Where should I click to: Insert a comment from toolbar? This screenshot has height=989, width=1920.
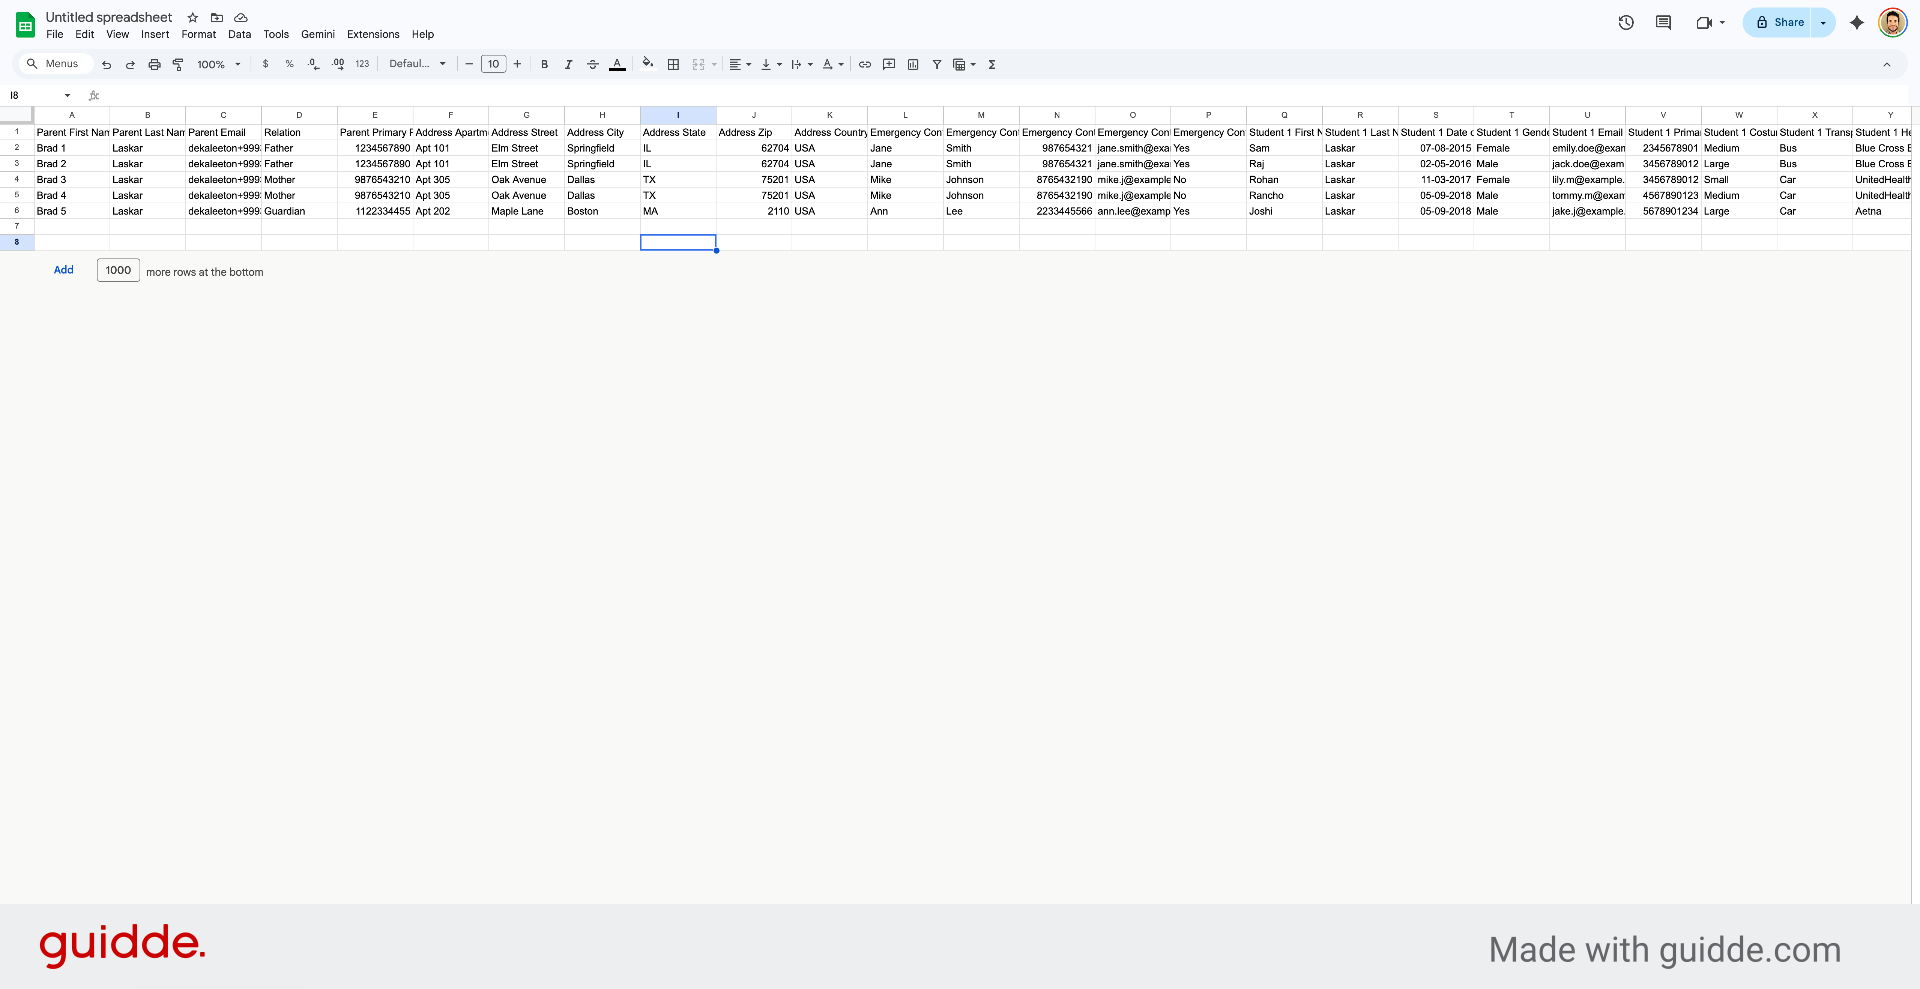889,64
